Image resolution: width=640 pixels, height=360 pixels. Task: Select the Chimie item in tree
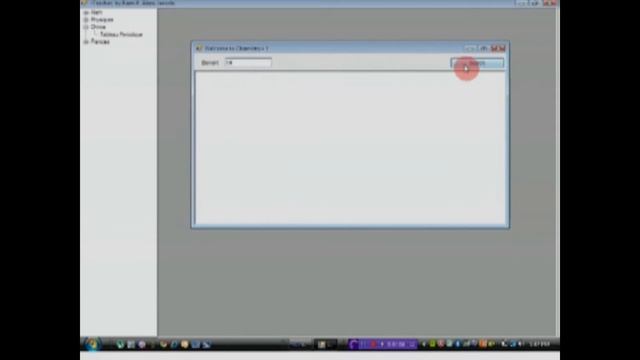coord(98,27)
